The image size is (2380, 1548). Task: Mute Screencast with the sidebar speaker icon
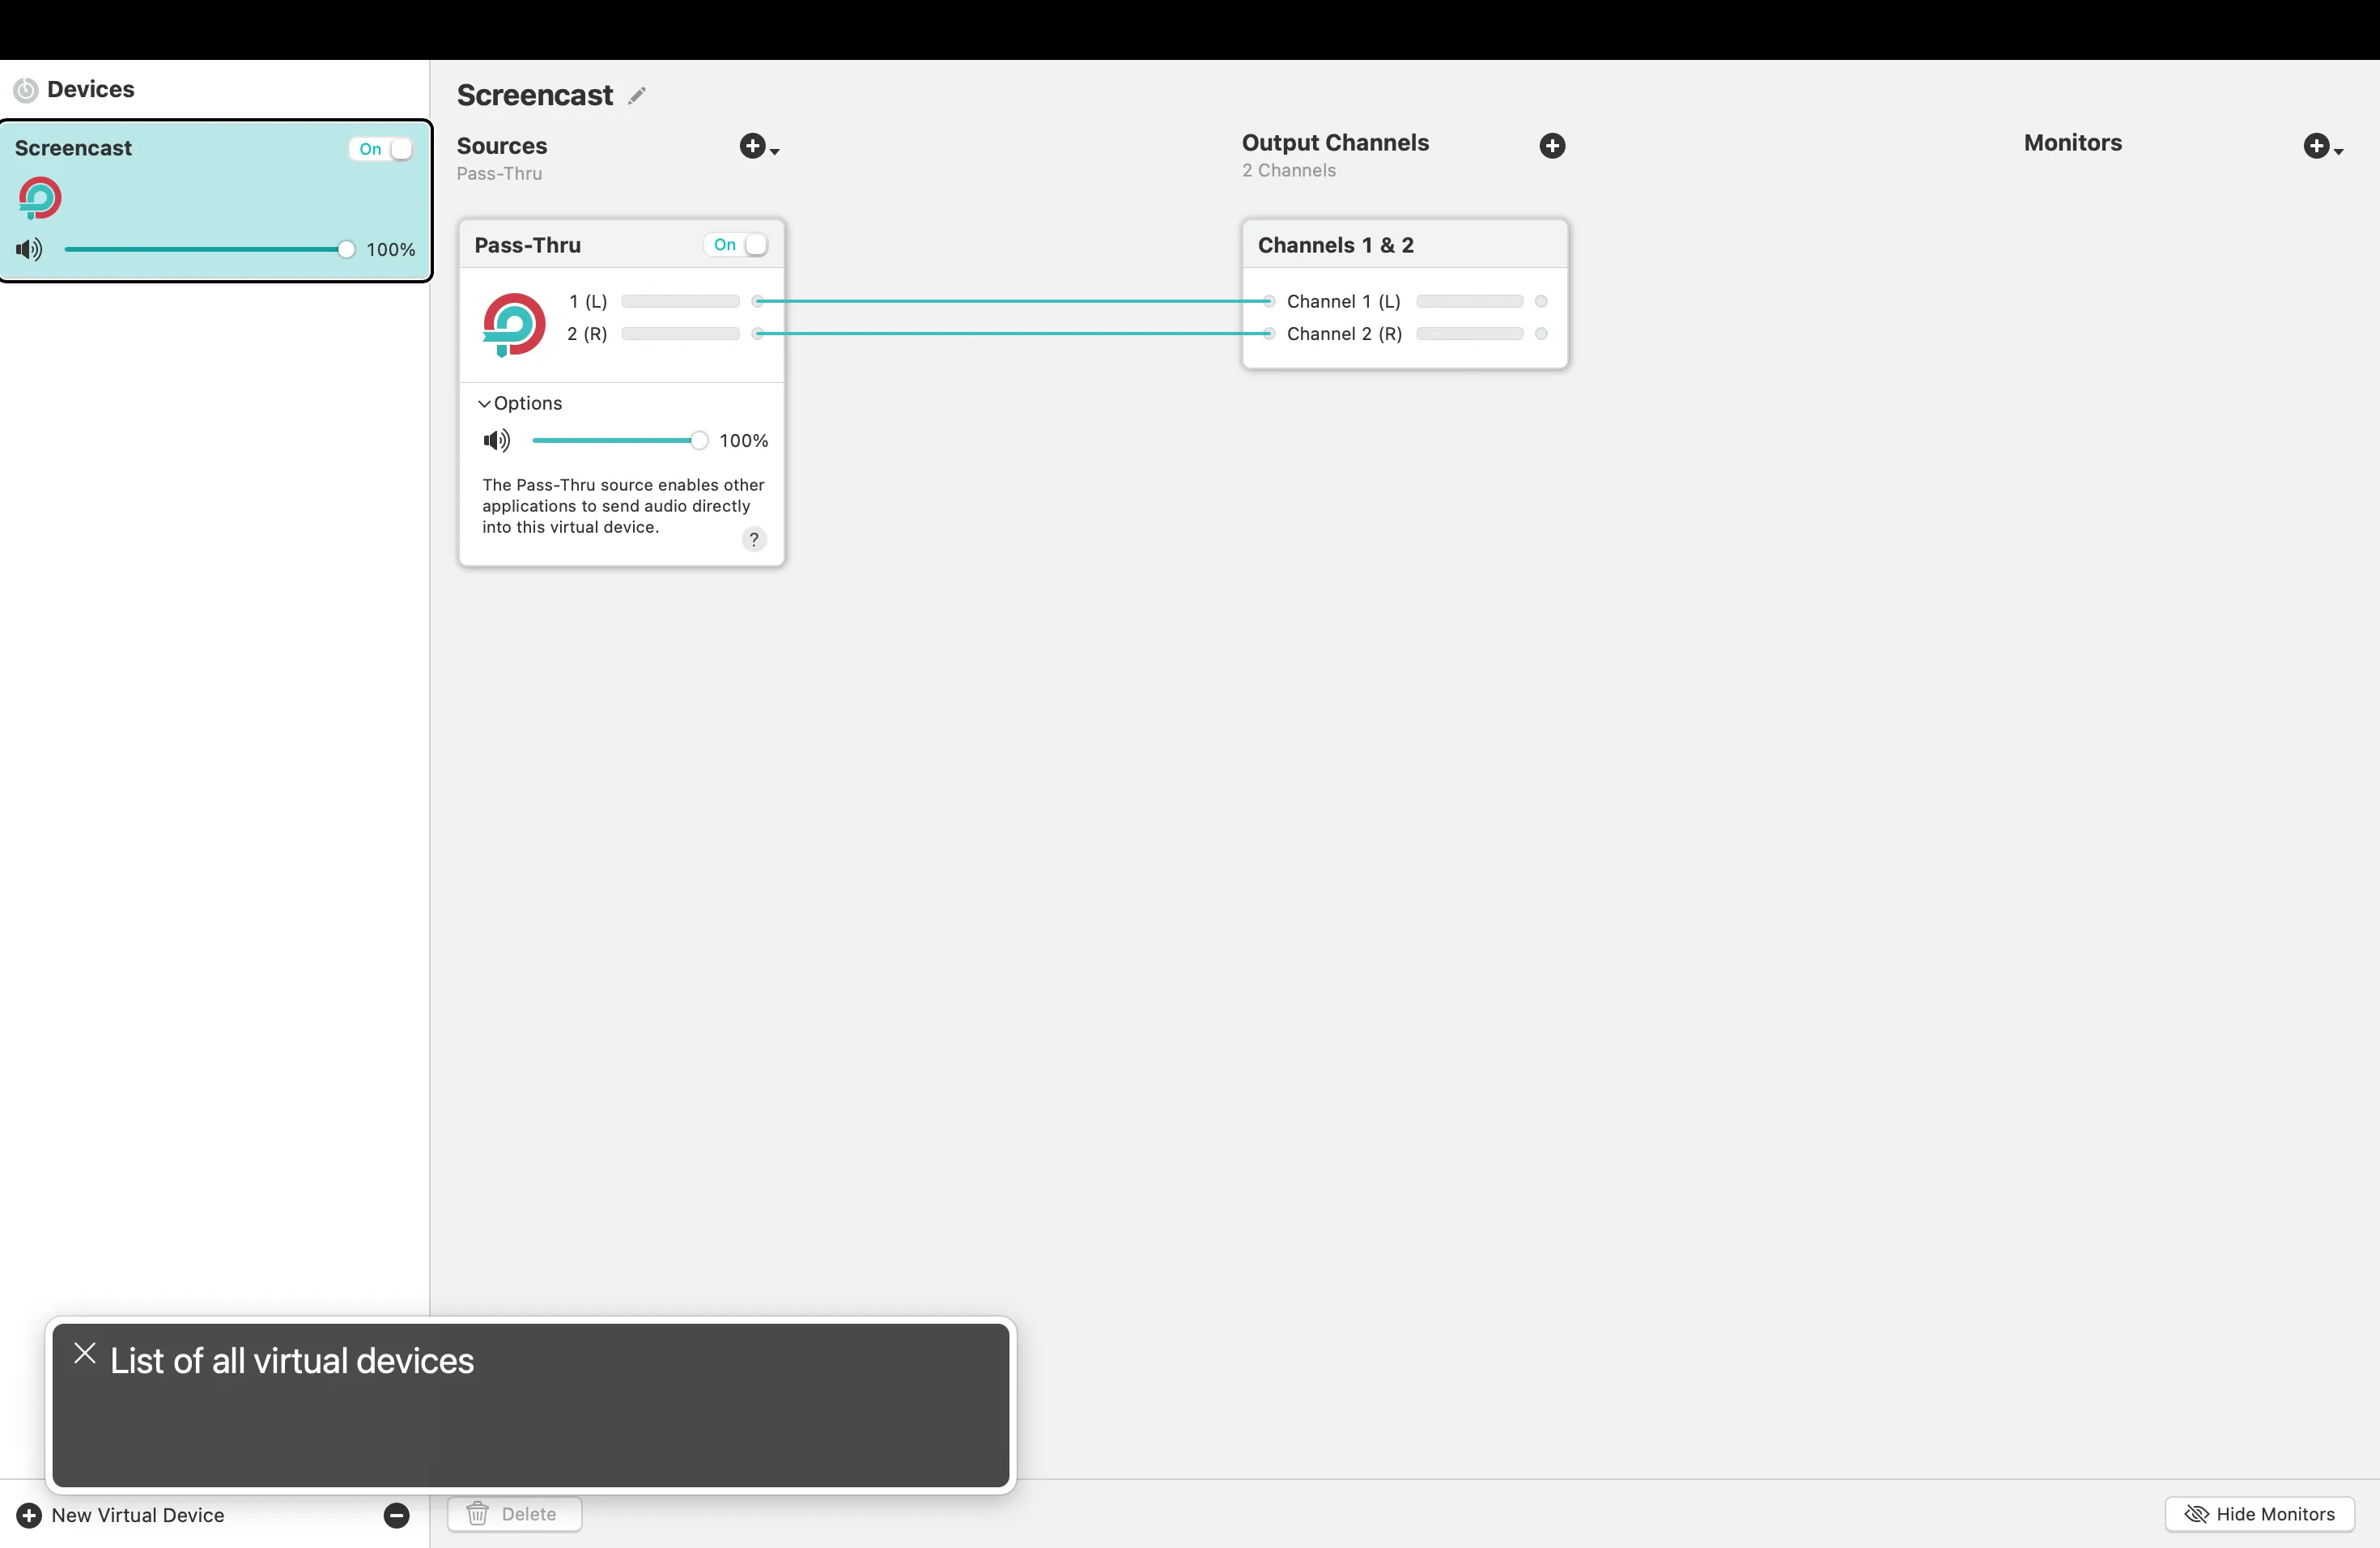pyautogui.click(x=28, y=249)
